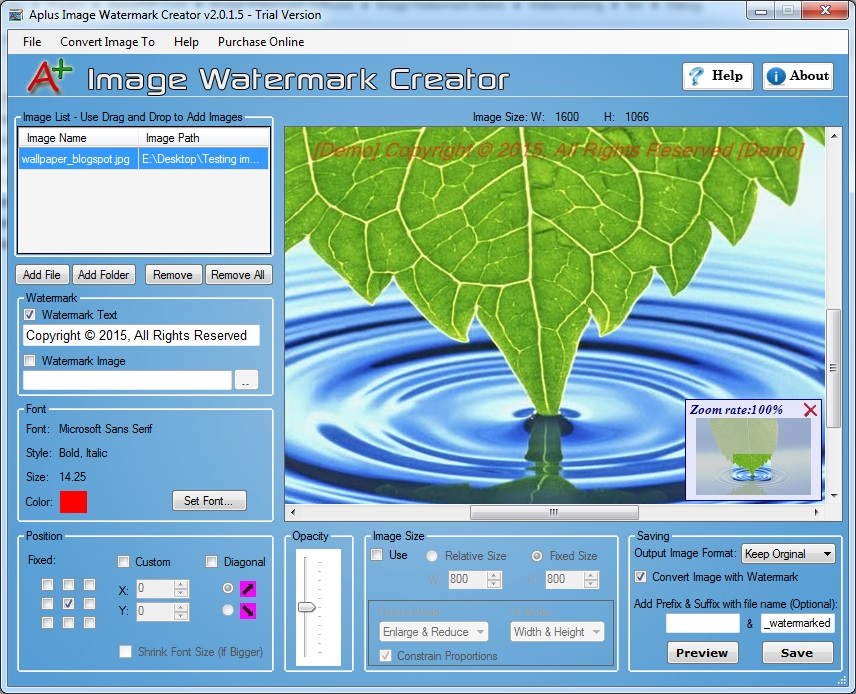Open the Convert Image To menu
856x694 pixels.
click(x=108, y=42)
